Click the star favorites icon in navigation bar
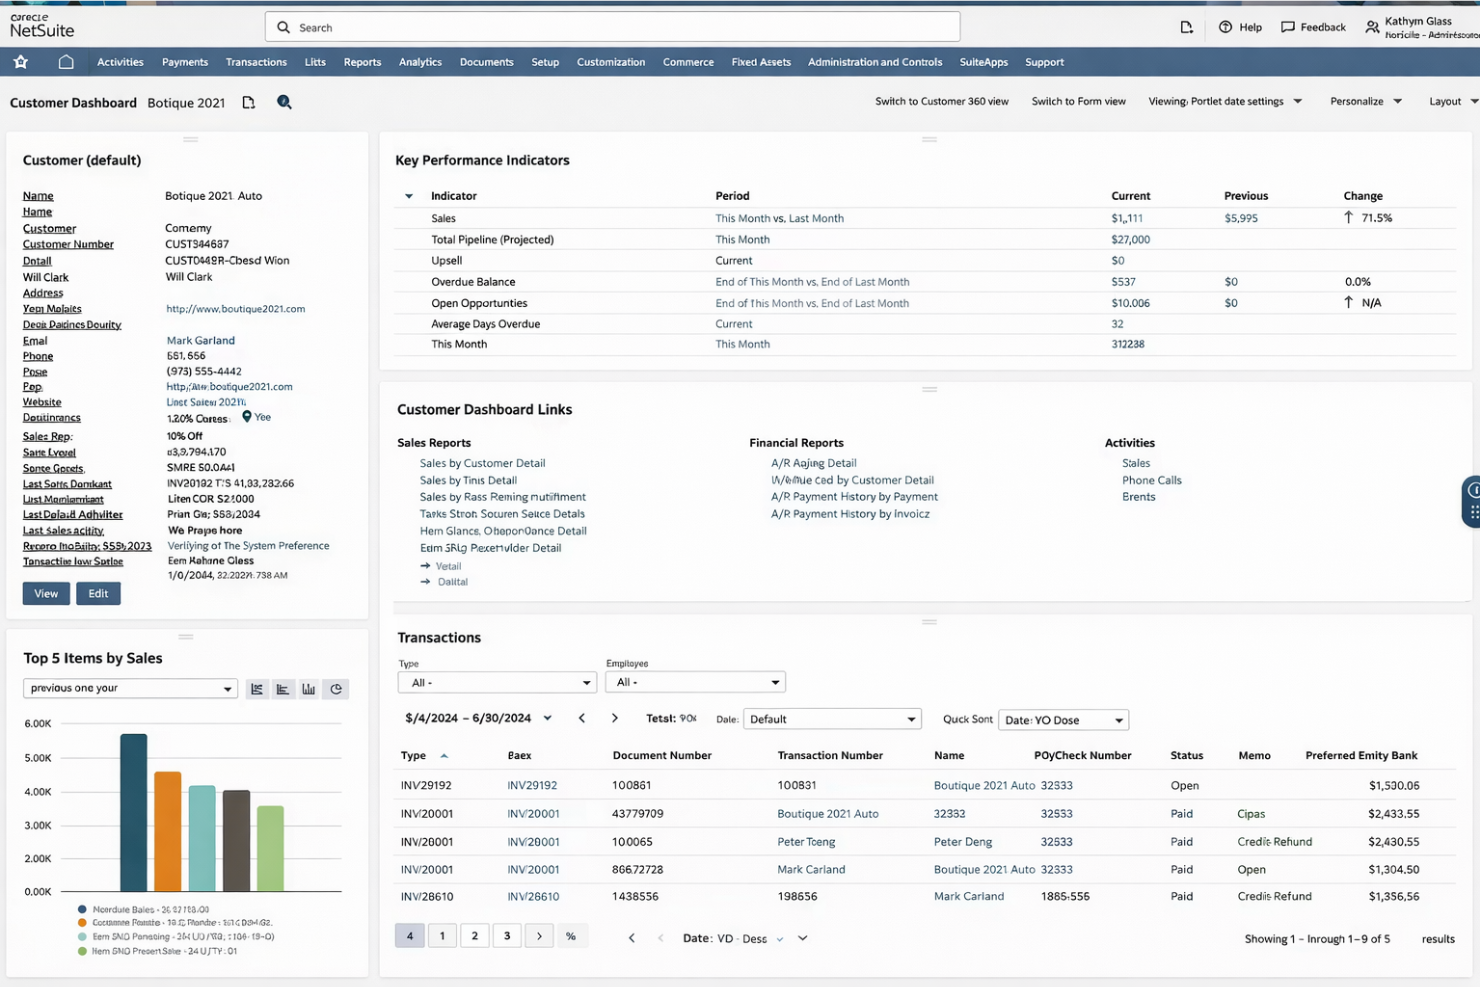The image size is (1480, 987). click(x=20, y=61)
